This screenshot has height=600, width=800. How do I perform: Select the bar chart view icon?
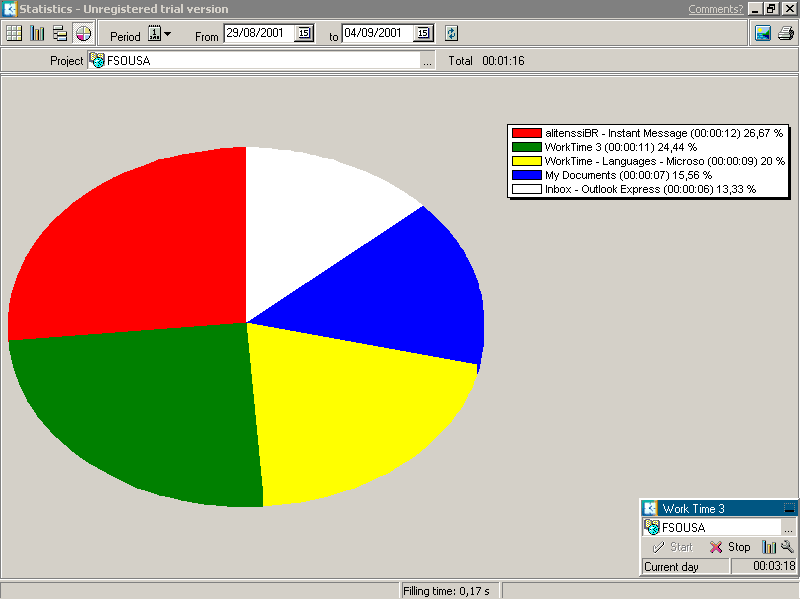[x=37, y=33]
